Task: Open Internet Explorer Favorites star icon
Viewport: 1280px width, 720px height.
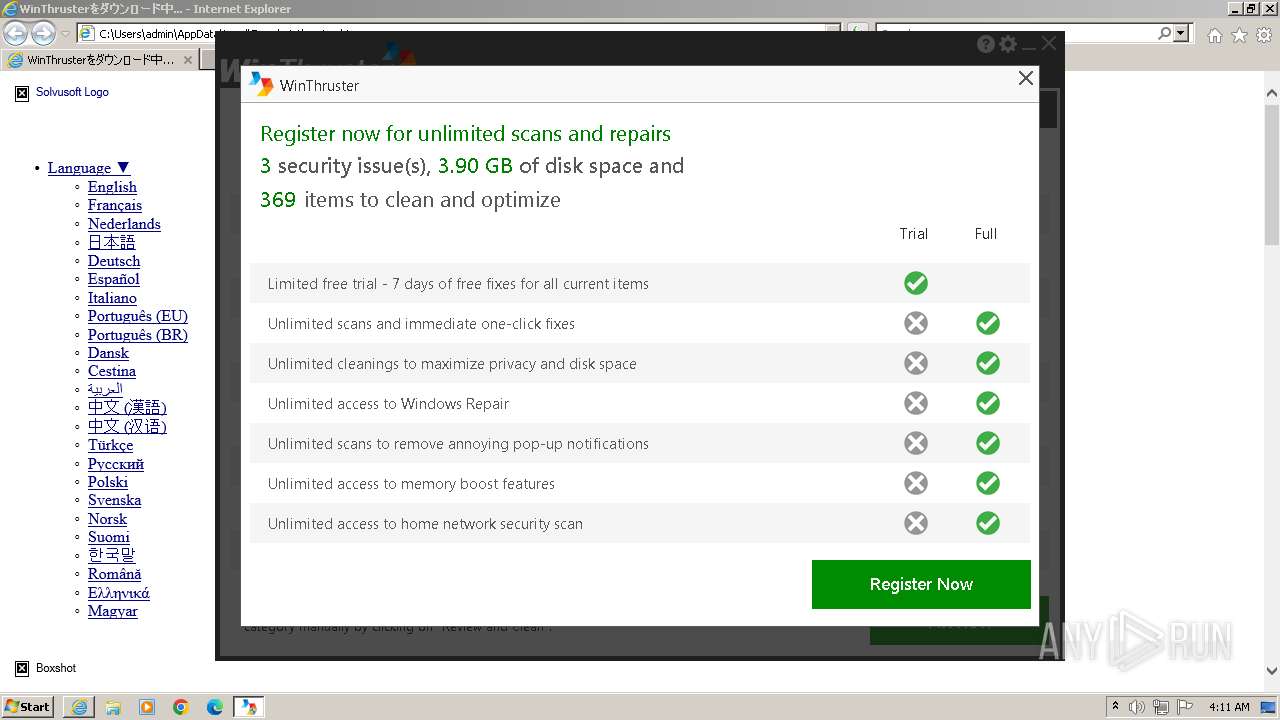Action: point(1239,35)
